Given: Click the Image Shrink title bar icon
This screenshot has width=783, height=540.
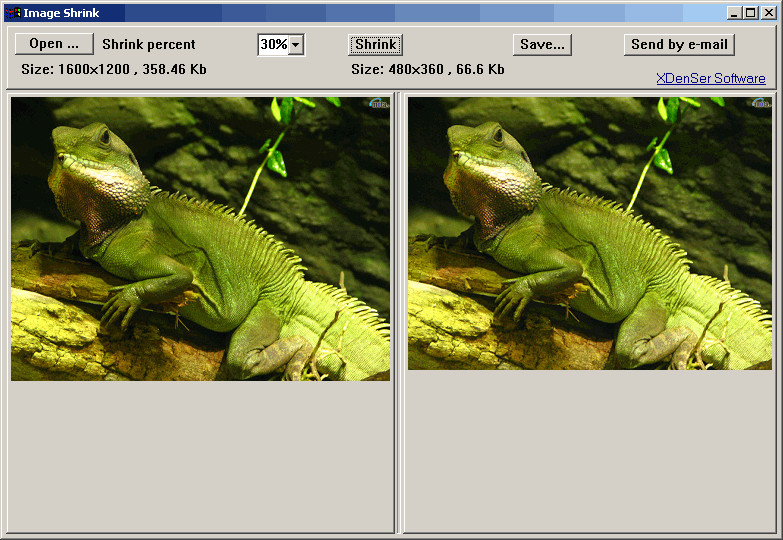Looking at the screenshot, I should pos(13,13).
